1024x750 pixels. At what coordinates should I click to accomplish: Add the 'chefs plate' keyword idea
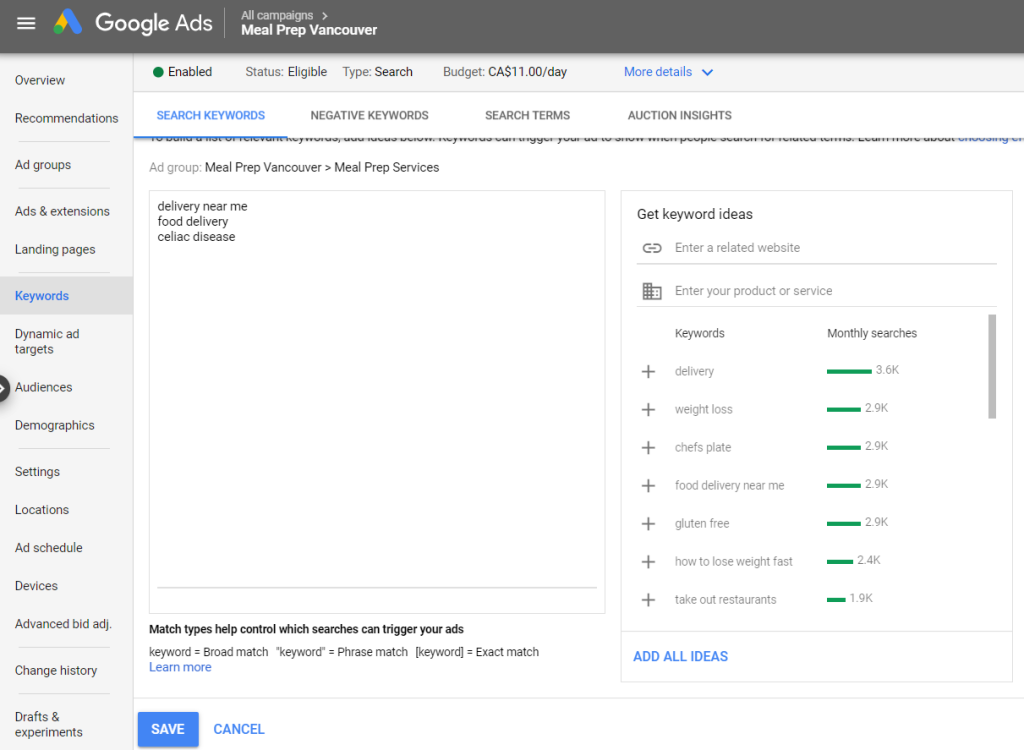648,448
